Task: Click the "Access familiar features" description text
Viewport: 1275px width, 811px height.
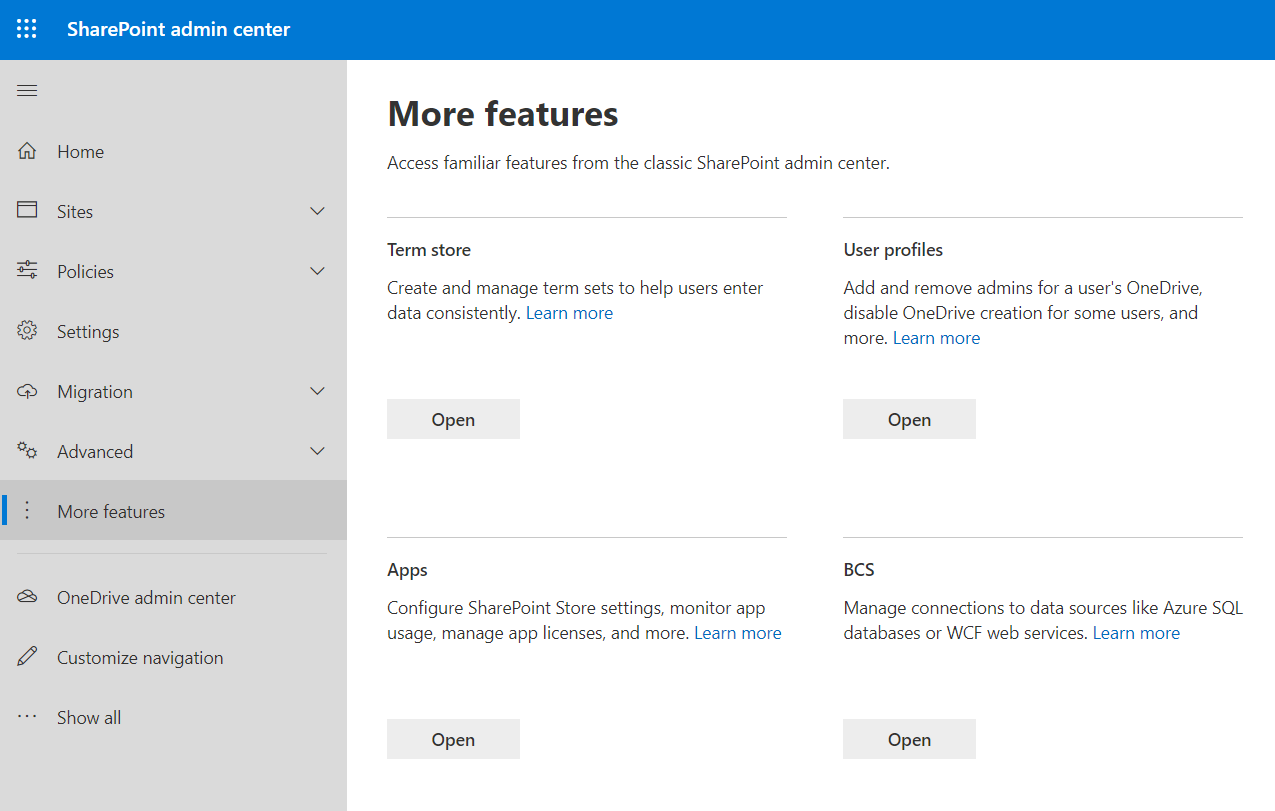Action: (x=638, y=163)
